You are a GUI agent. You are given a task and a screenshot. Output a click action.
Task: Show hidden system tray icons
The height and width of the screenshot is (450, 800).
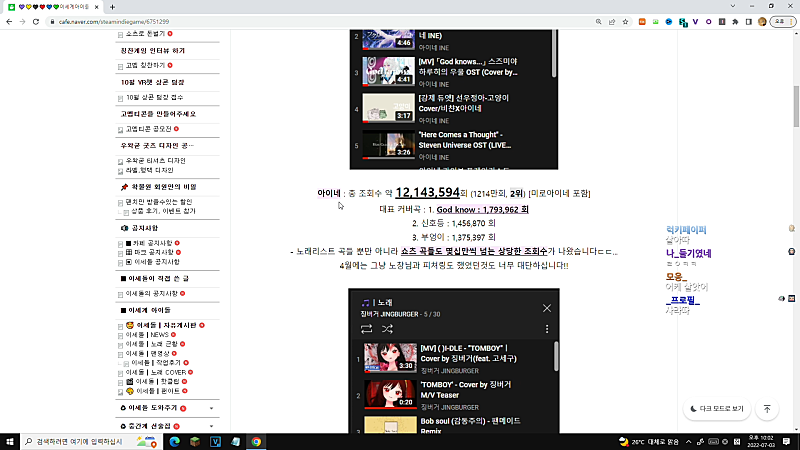(688, 442)
